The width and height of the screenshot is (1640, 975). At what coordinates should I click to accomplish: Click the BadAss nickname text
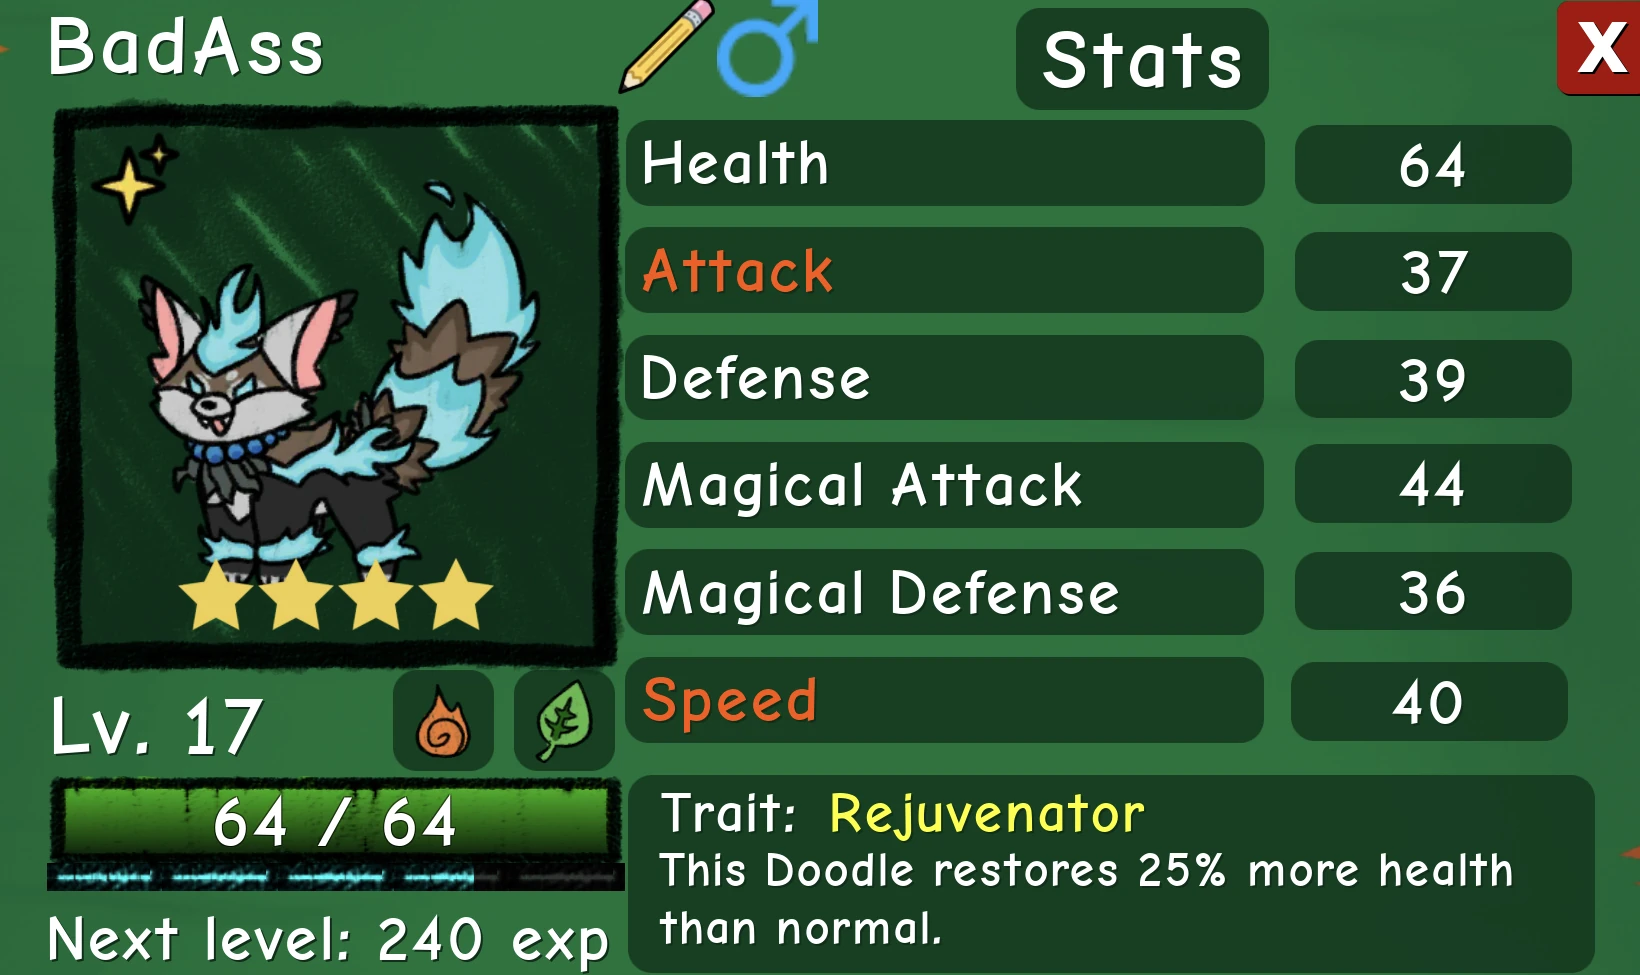point(186,47)
